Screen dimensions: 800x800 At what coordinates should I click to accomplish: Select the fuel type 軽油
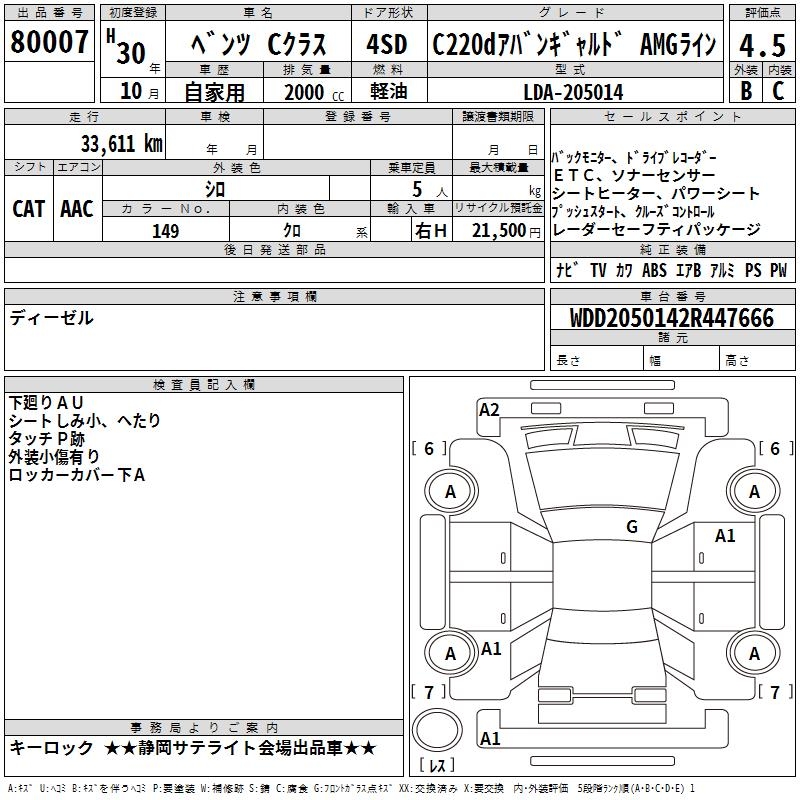coord(389,91)
